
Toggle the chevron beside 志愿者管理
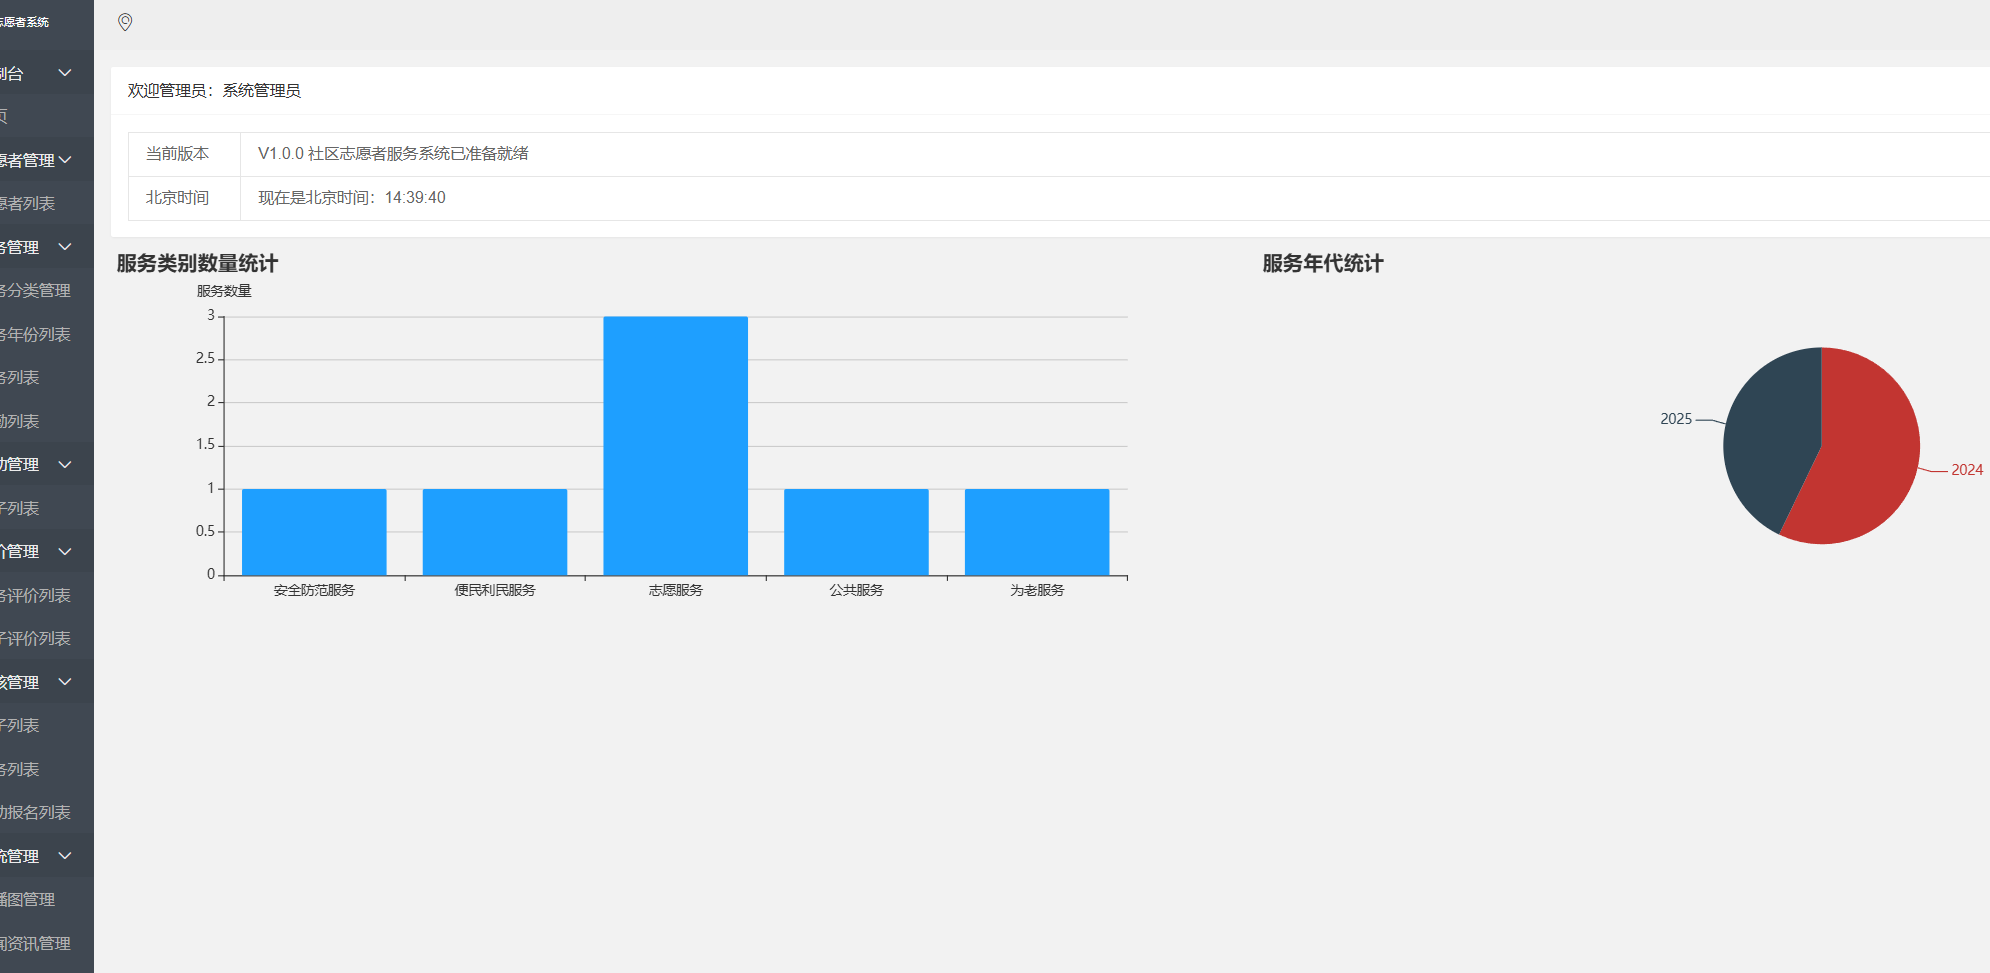[x=65, y=160]
